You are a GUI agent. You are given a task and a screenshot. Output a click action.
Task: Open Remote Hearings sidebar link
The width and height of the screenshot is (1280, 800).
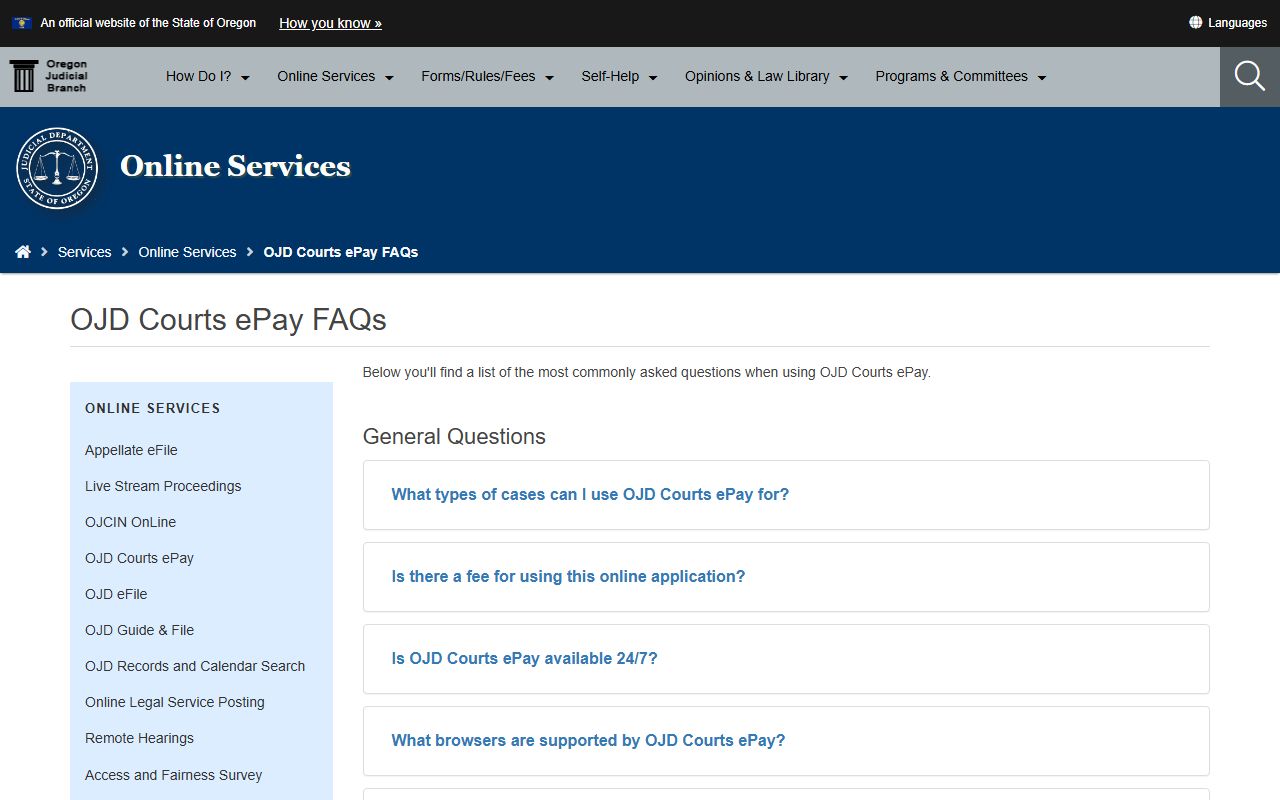point(139,738)
